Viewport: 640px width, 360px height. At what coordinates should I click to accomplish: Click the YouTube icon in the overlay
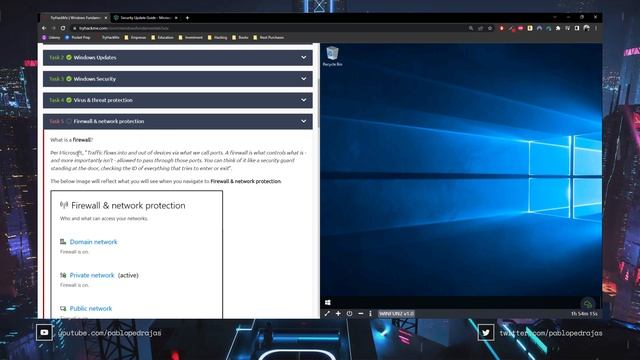coord(44,332)
